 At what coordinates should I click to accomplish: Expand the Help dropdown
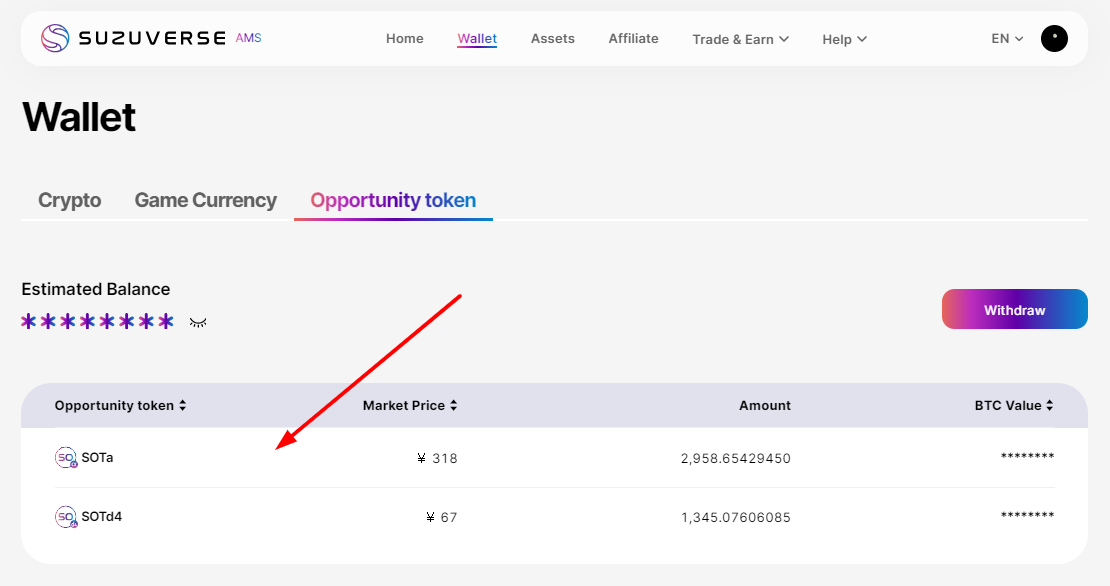(844, 39)
